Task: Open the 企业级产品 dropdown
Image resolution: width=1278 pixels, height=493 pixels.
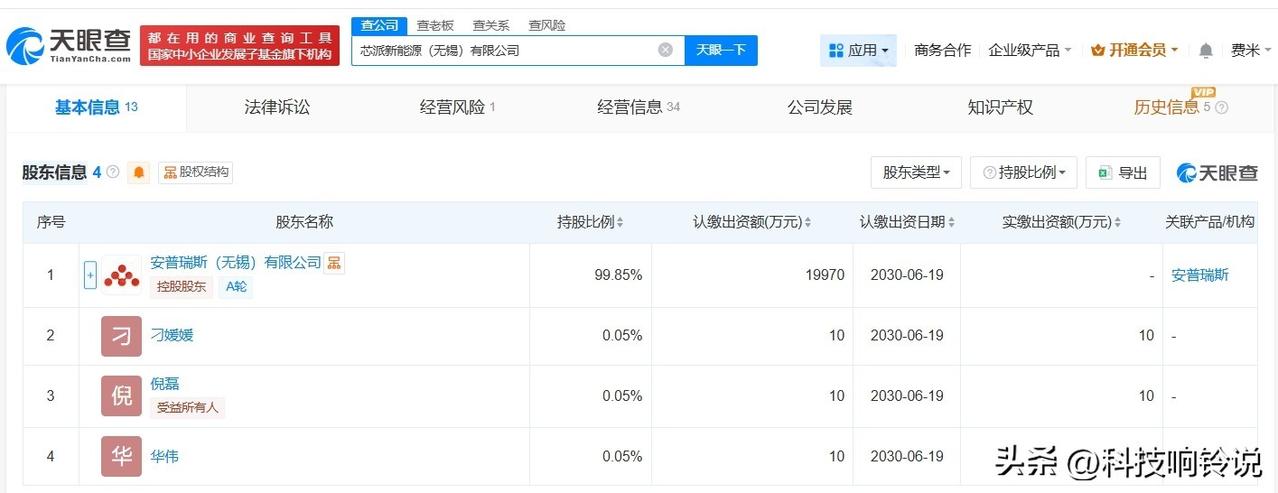Action: 1030,50
